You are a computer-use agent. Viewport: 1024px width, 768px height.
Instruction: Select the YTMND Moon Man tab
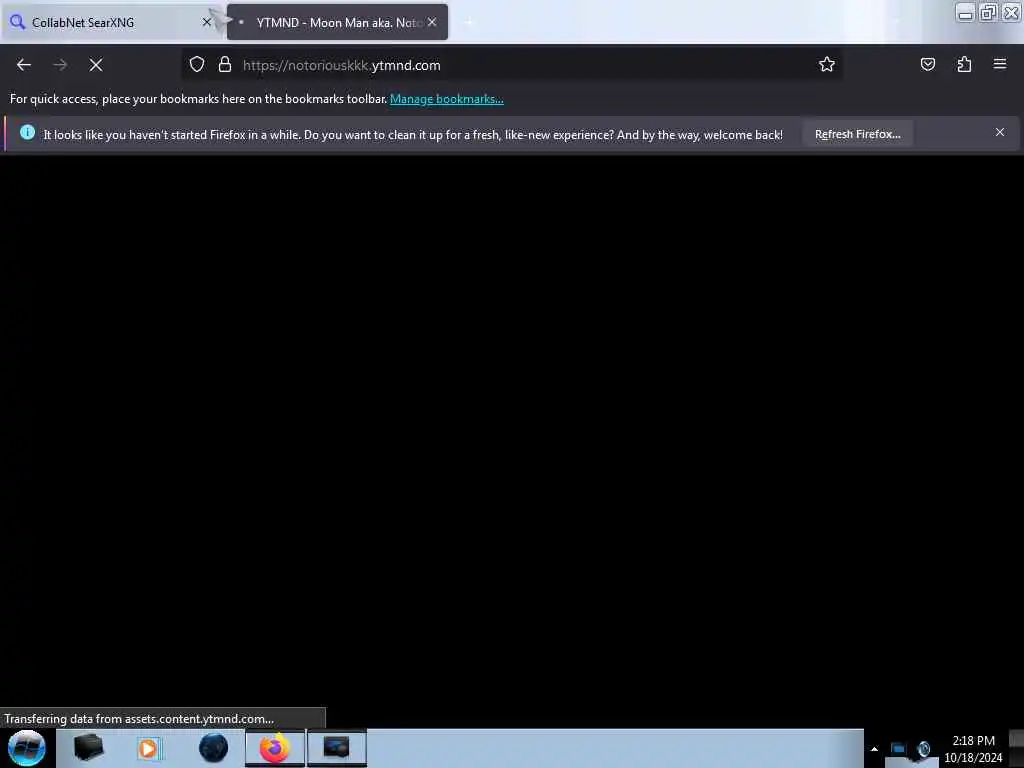pos(337,22)
